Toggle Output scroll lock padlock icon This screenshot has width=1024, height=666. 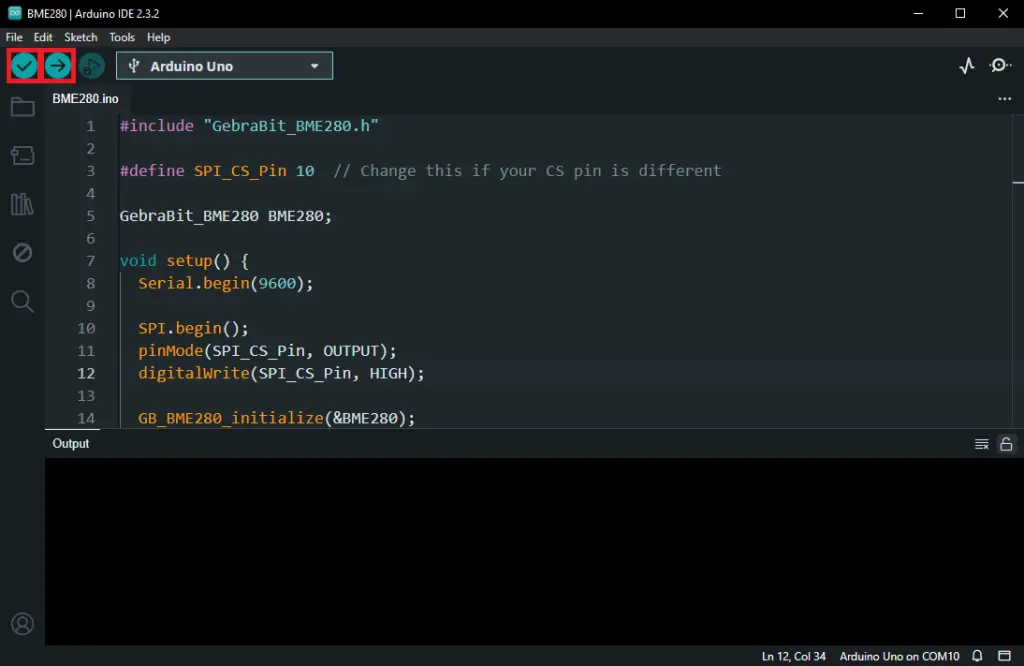(1006, 444)
